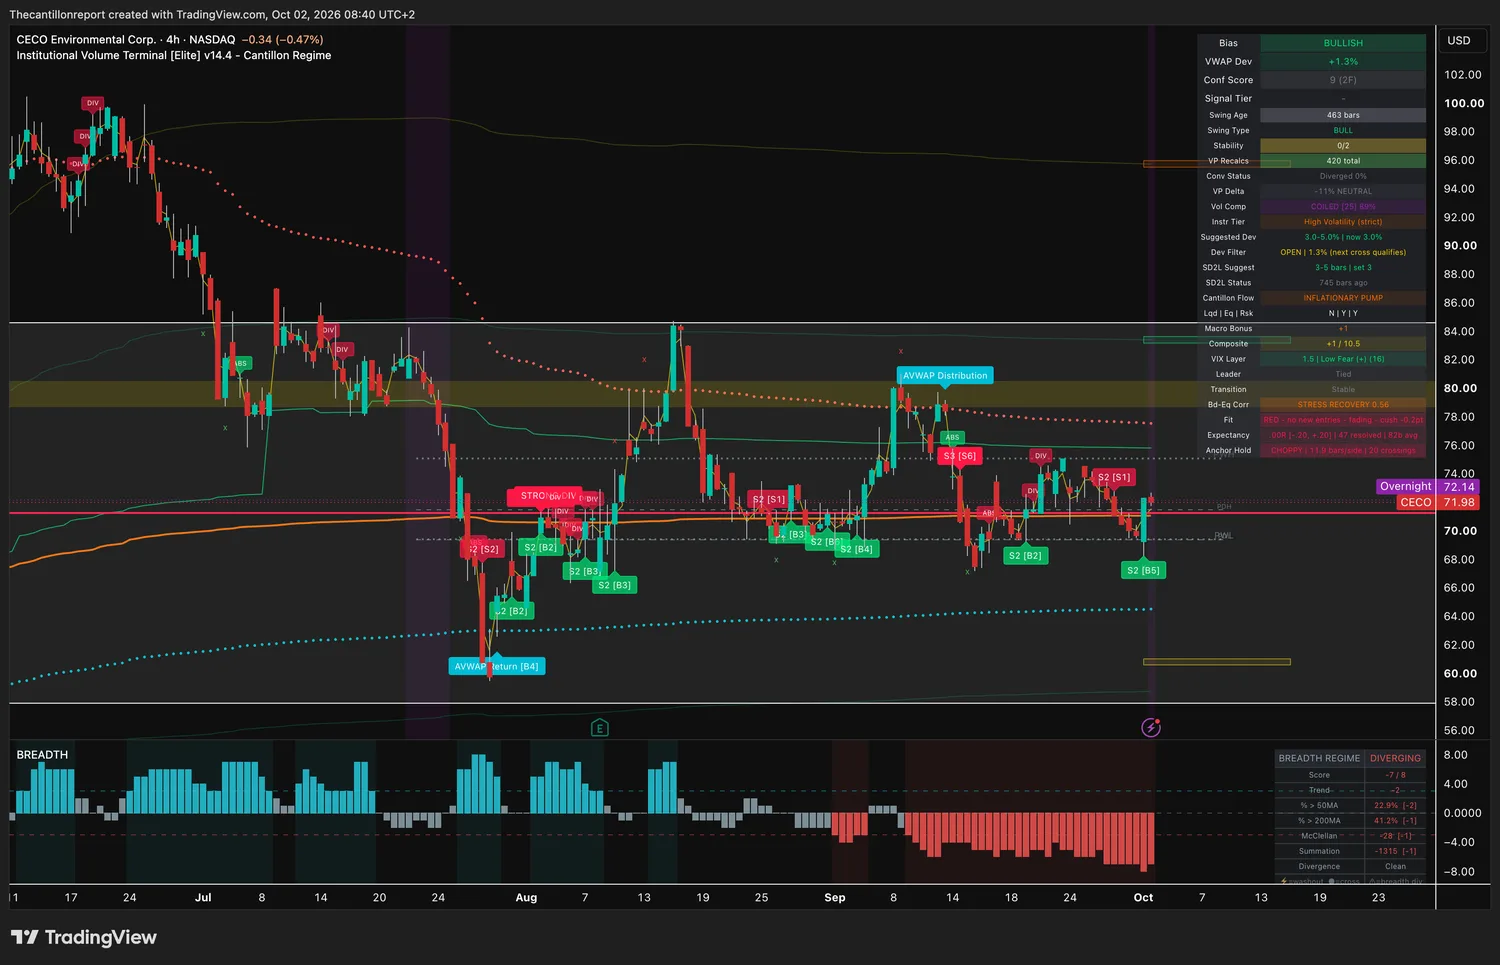Click the McClellan -28 value
1500x965 pixels.
(1395, 836)
